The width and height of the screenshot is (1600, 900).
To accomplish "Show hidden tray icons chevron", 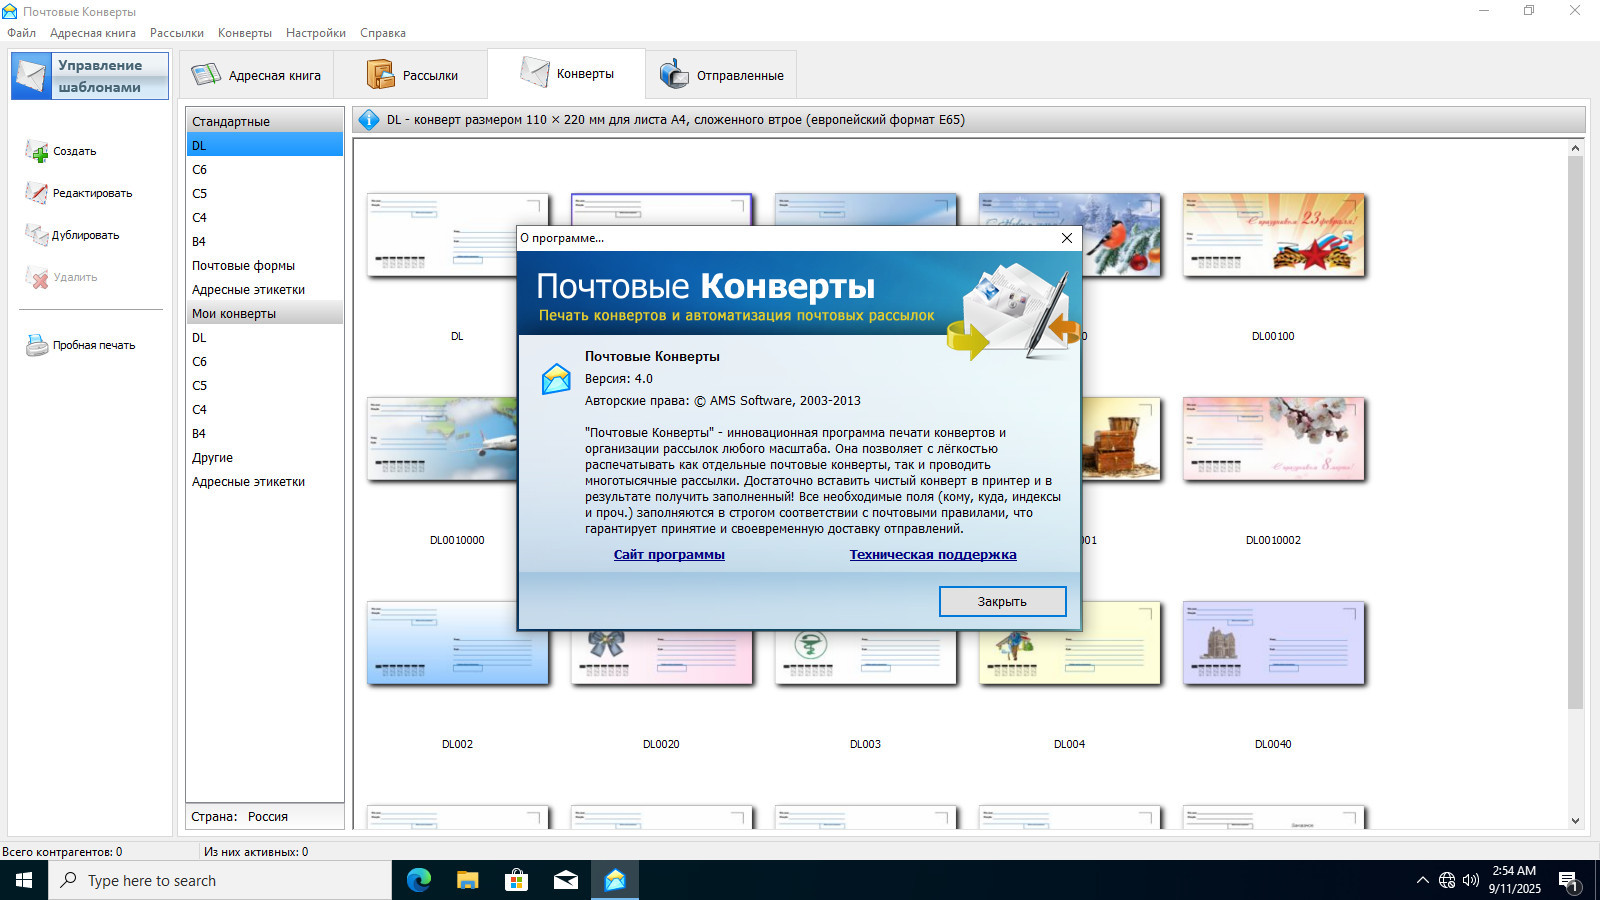I will (x=1422, y=880).
